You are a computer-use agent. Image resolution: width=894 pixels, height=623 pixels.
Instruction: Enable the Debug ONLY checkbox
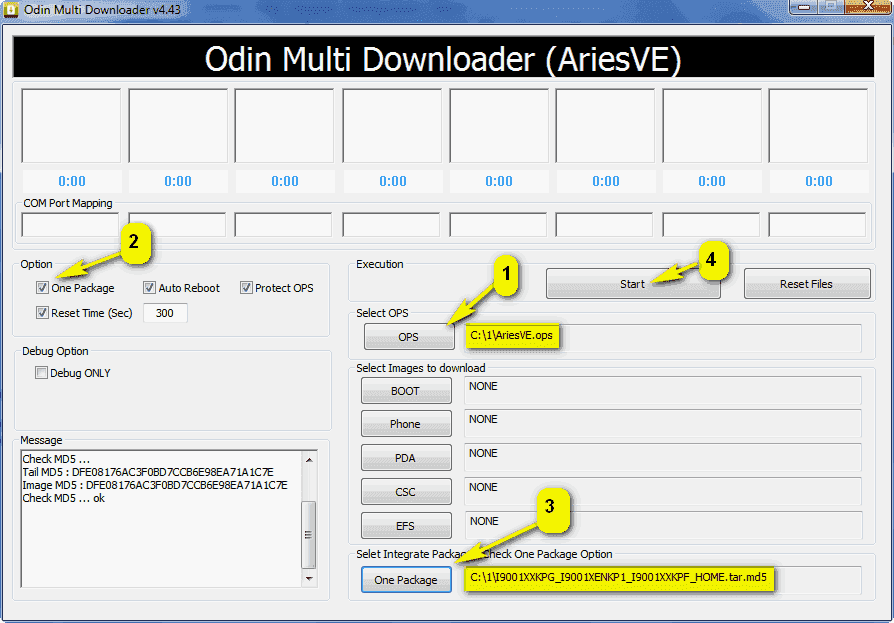pyautogui.click(x=41, y=373)
